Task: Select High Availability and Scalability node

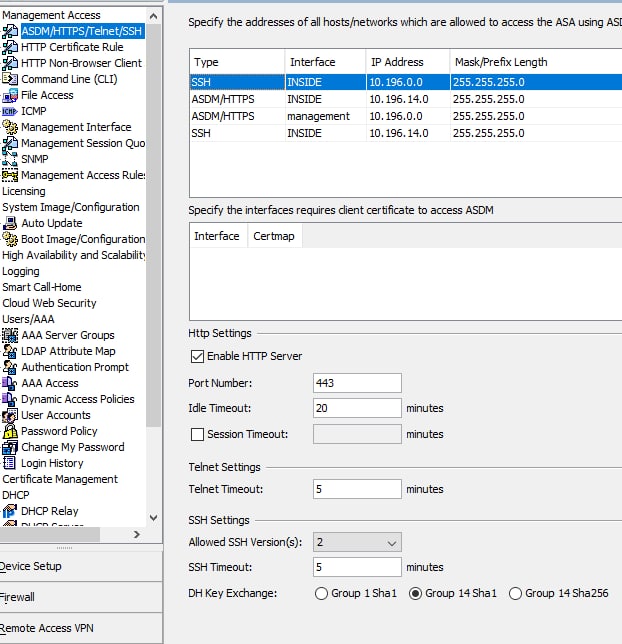Action: click(x=74, y=255)
